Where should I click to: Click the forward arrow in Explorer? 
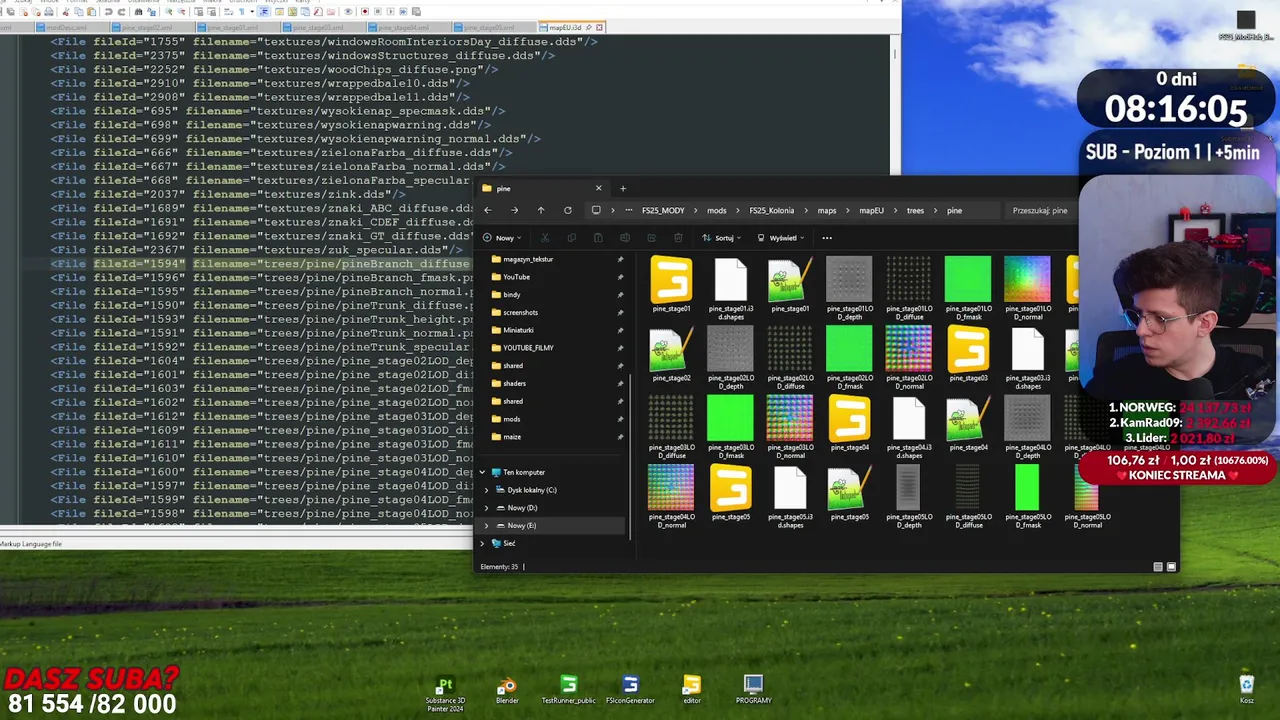[x=514, y=210]
